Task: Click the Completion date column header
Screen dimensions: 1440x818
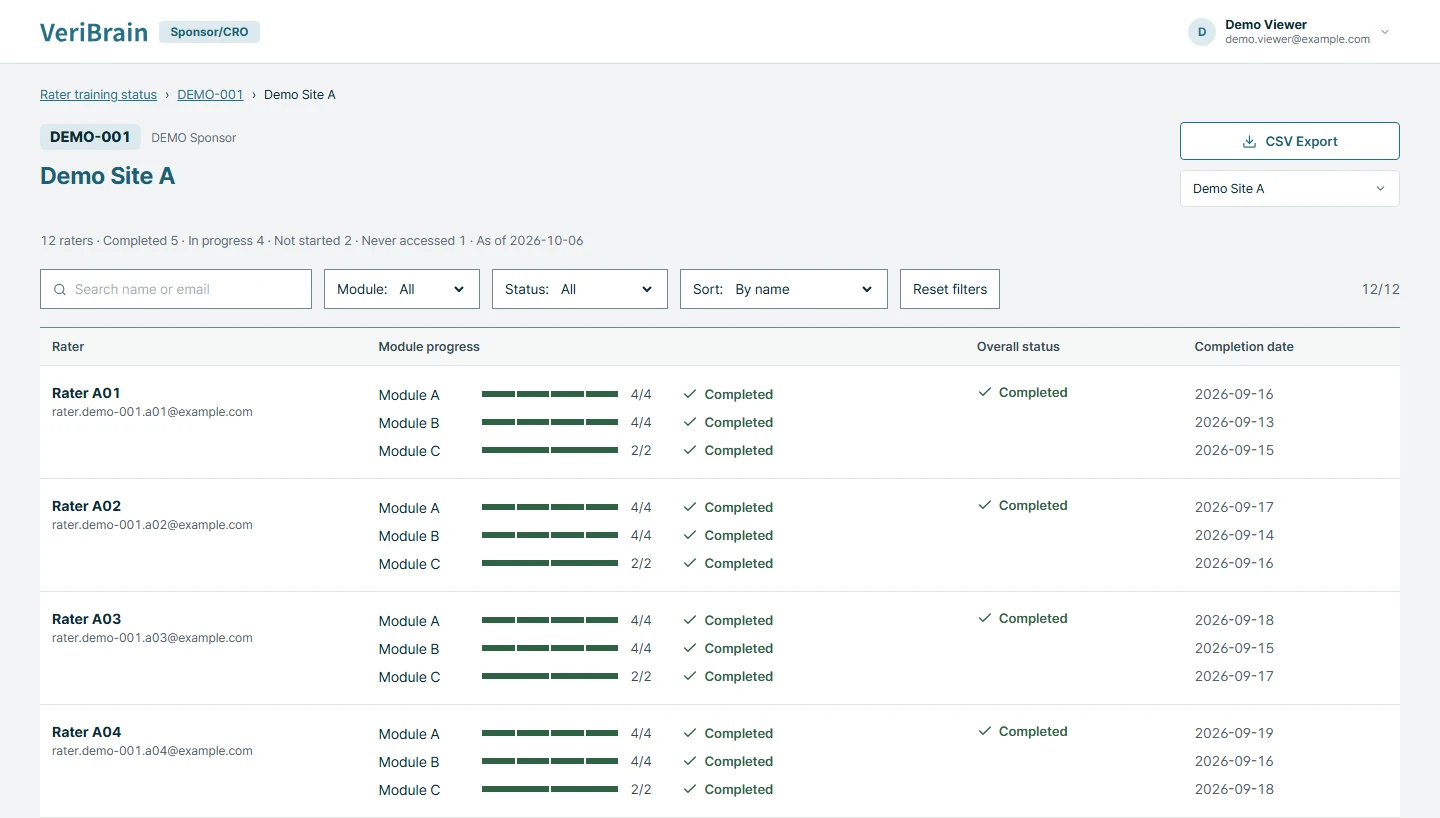Action: coord(1244,346)
